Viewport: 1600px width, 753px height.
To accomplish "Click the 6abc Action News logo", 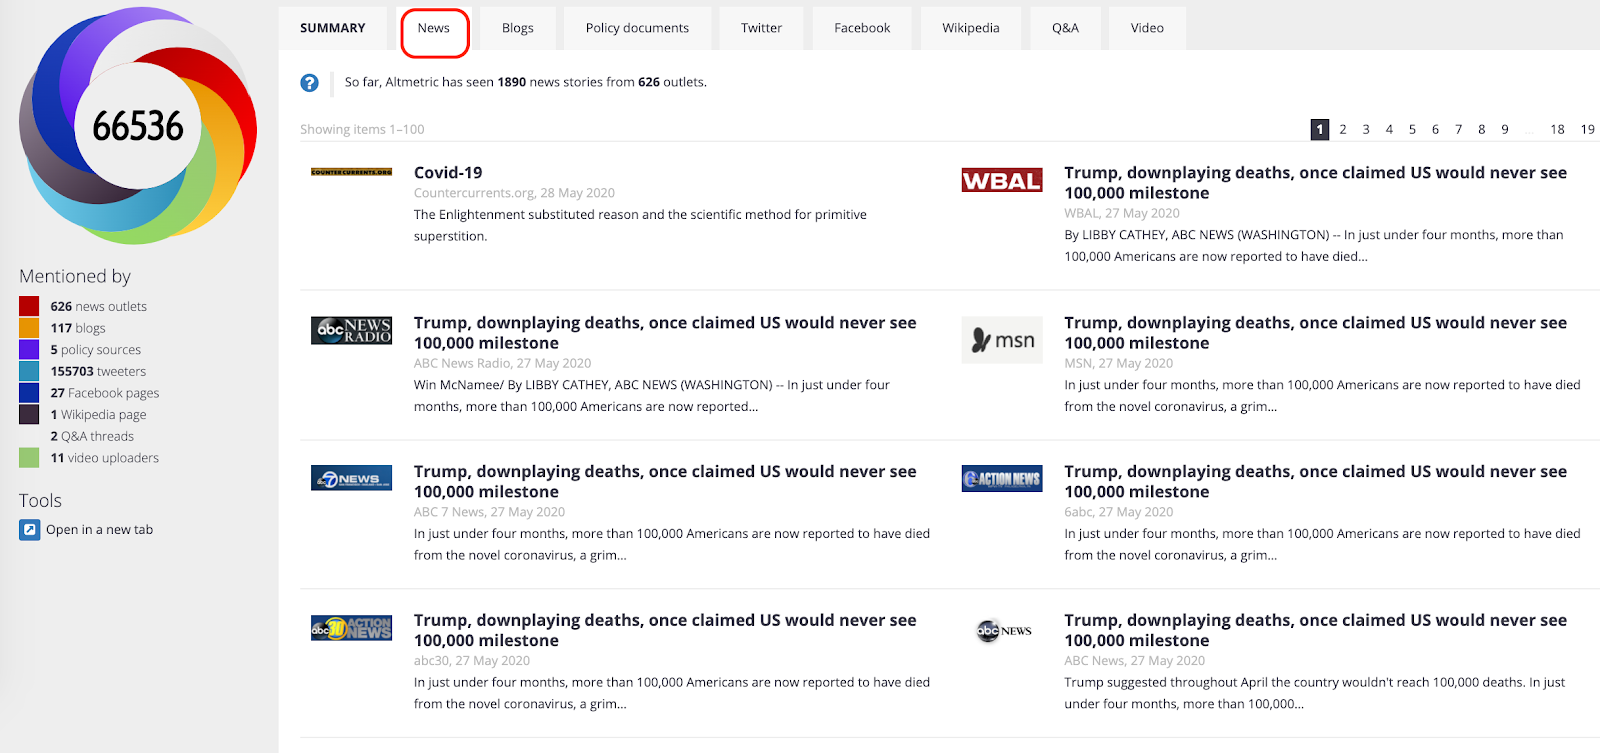I will pos(1002,478).
